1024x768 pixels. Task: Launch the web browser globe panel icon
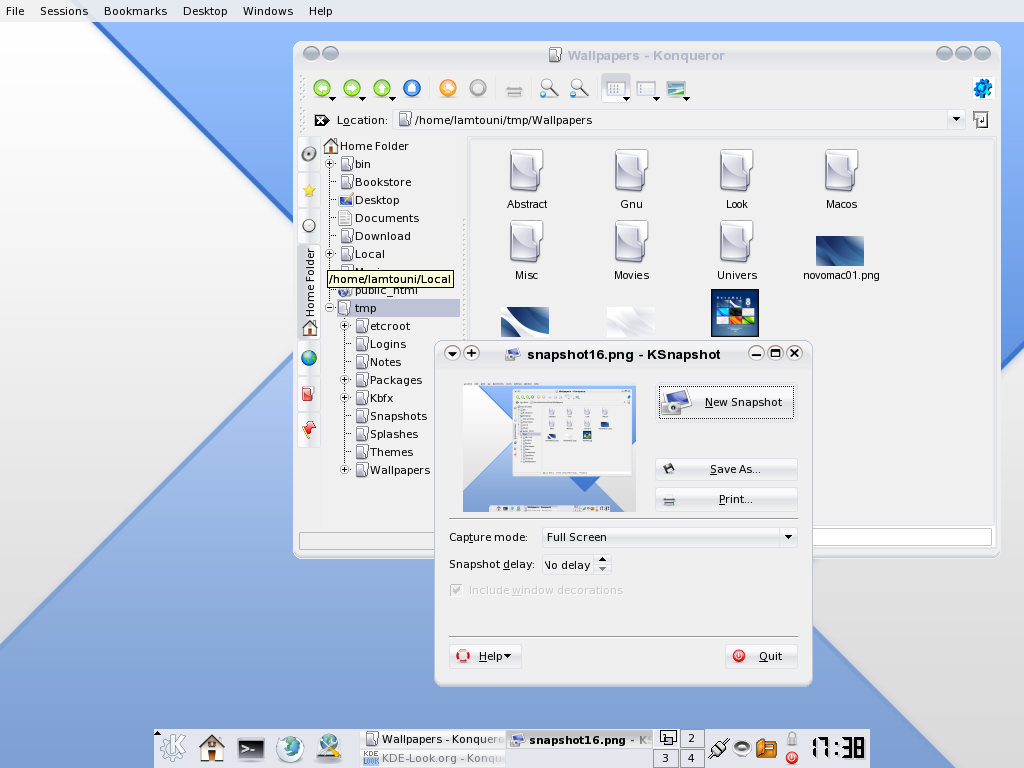[290, 748]
